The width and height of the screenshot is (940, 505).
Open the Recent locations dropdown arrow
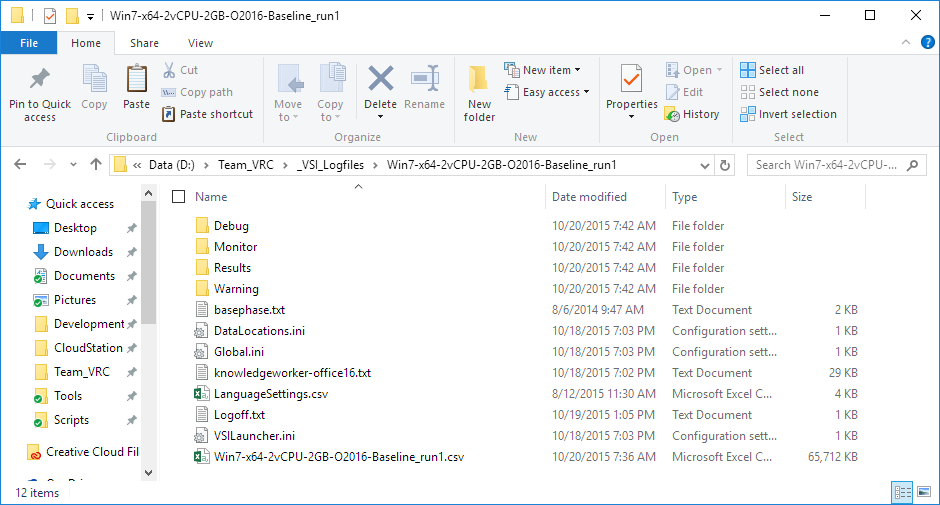73,164
